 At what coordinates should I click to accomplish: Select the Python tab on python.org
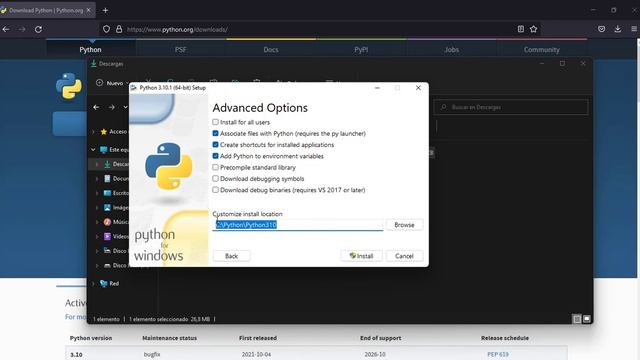pos(90,50)
